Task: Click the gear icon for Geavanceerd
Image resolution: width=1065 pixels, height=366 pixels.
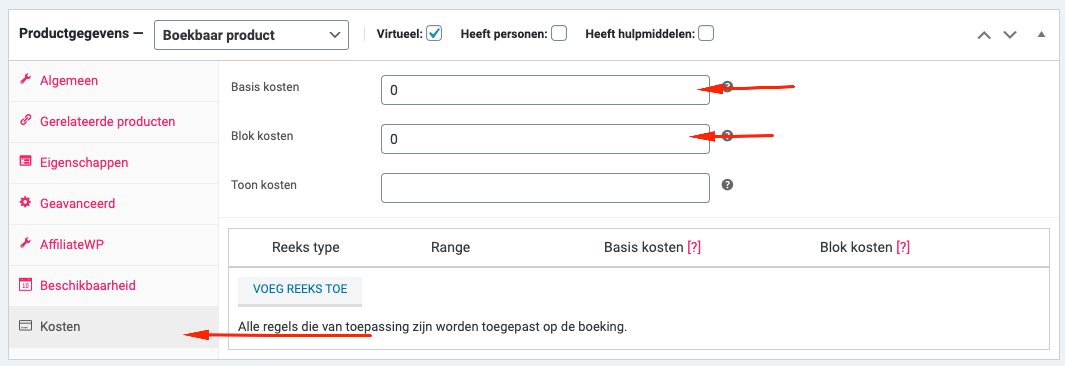Action: 25,202
